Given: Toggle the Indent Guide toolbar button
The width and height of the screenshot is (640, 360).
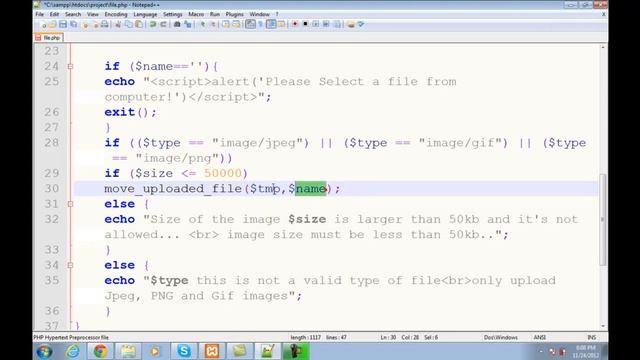Looking at the screenshot, I should coord(271,24).
